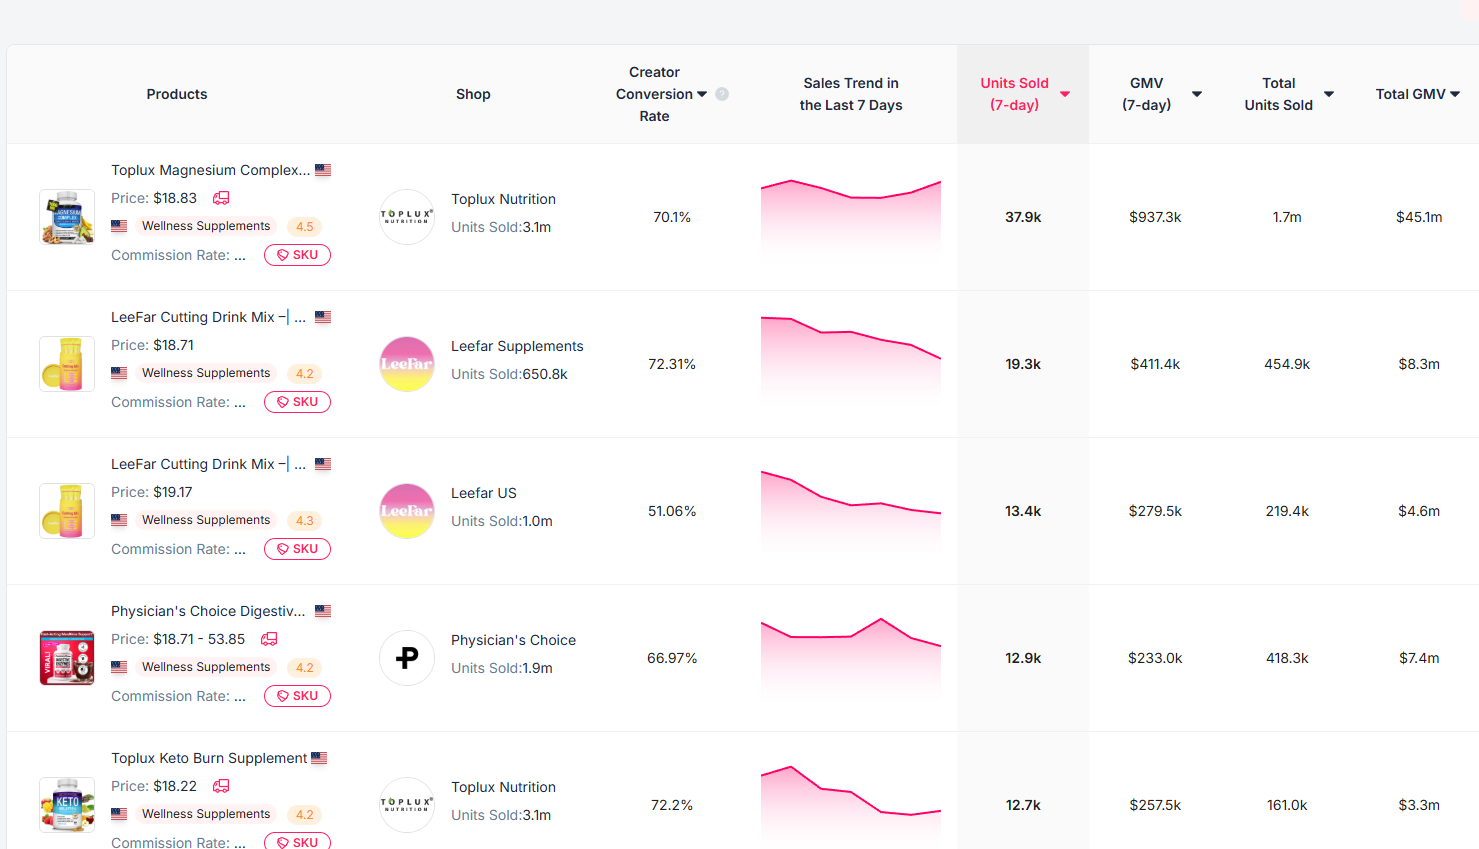
Task: Click the video icon beside price $18.71 - 53.85
Action: click(x=269, y=639)
